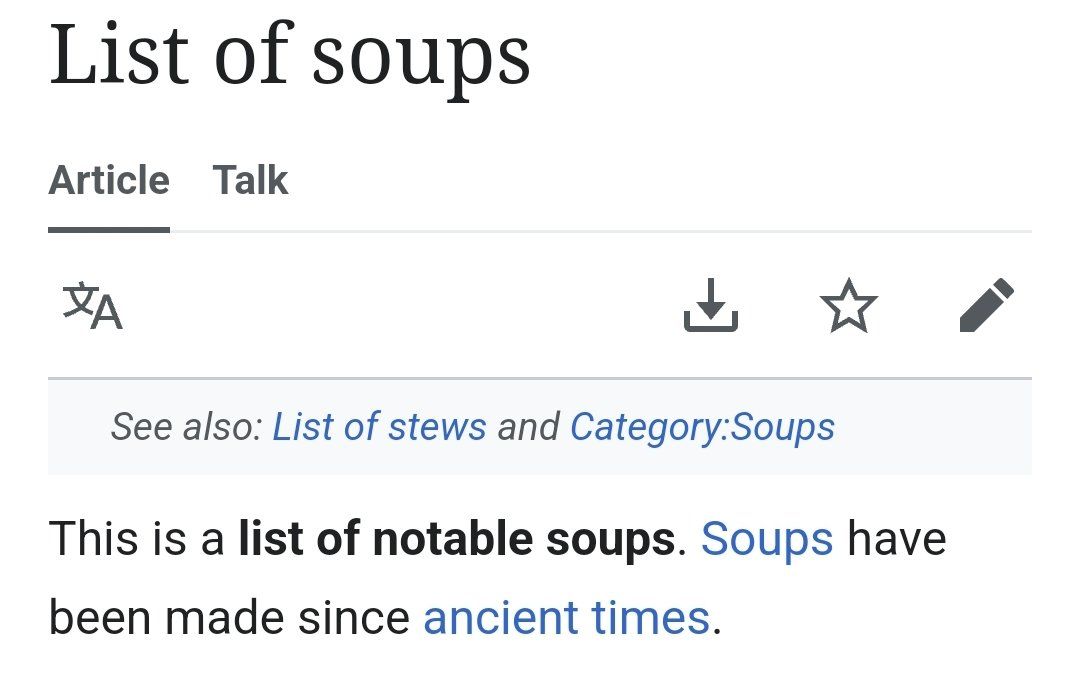Open the Soups article link
Viewport: 1080px width, 691px height.
767,540
